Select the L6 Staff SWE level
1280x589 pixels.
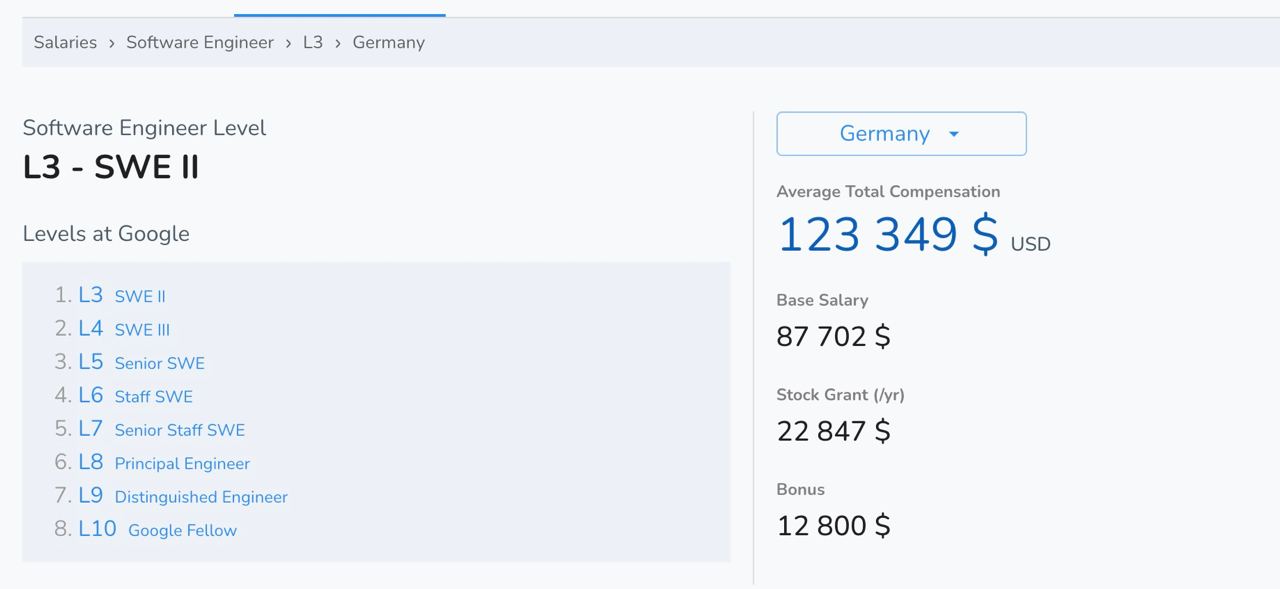click(135, 396)
